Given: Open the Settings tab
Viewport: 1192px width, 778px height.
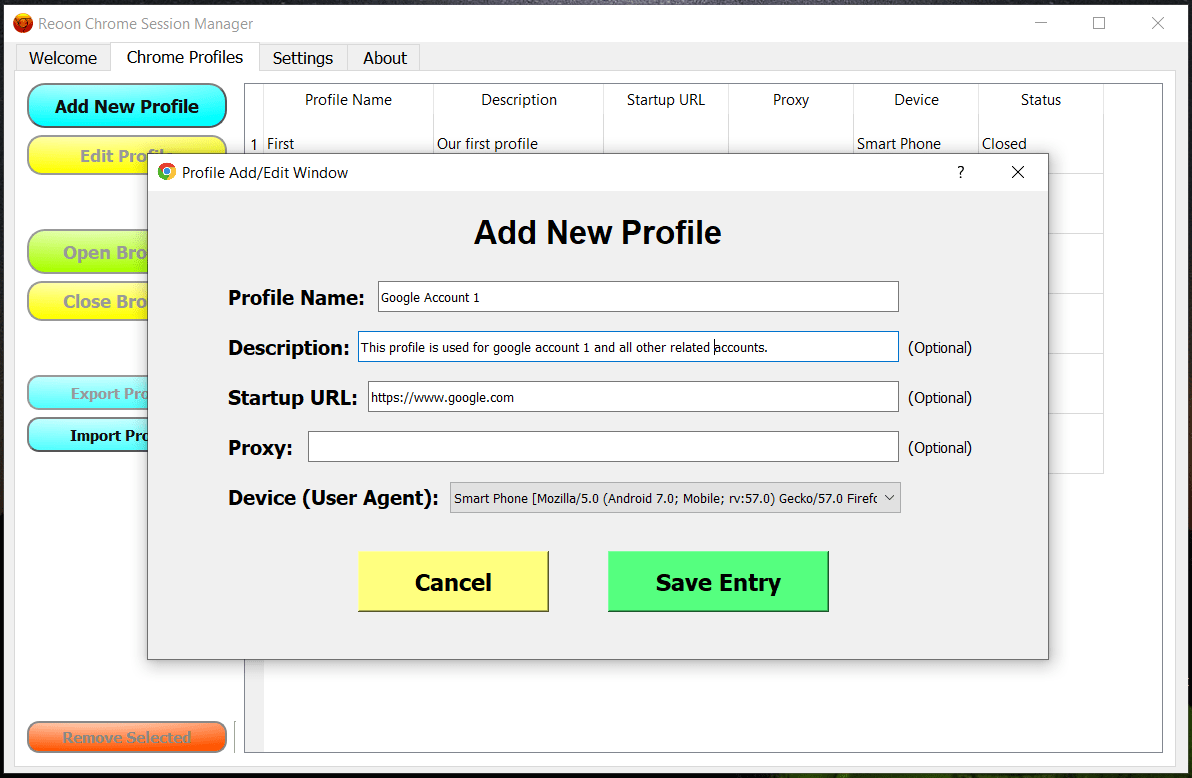Looking at the screenshot, I should (x=303, y=58).
